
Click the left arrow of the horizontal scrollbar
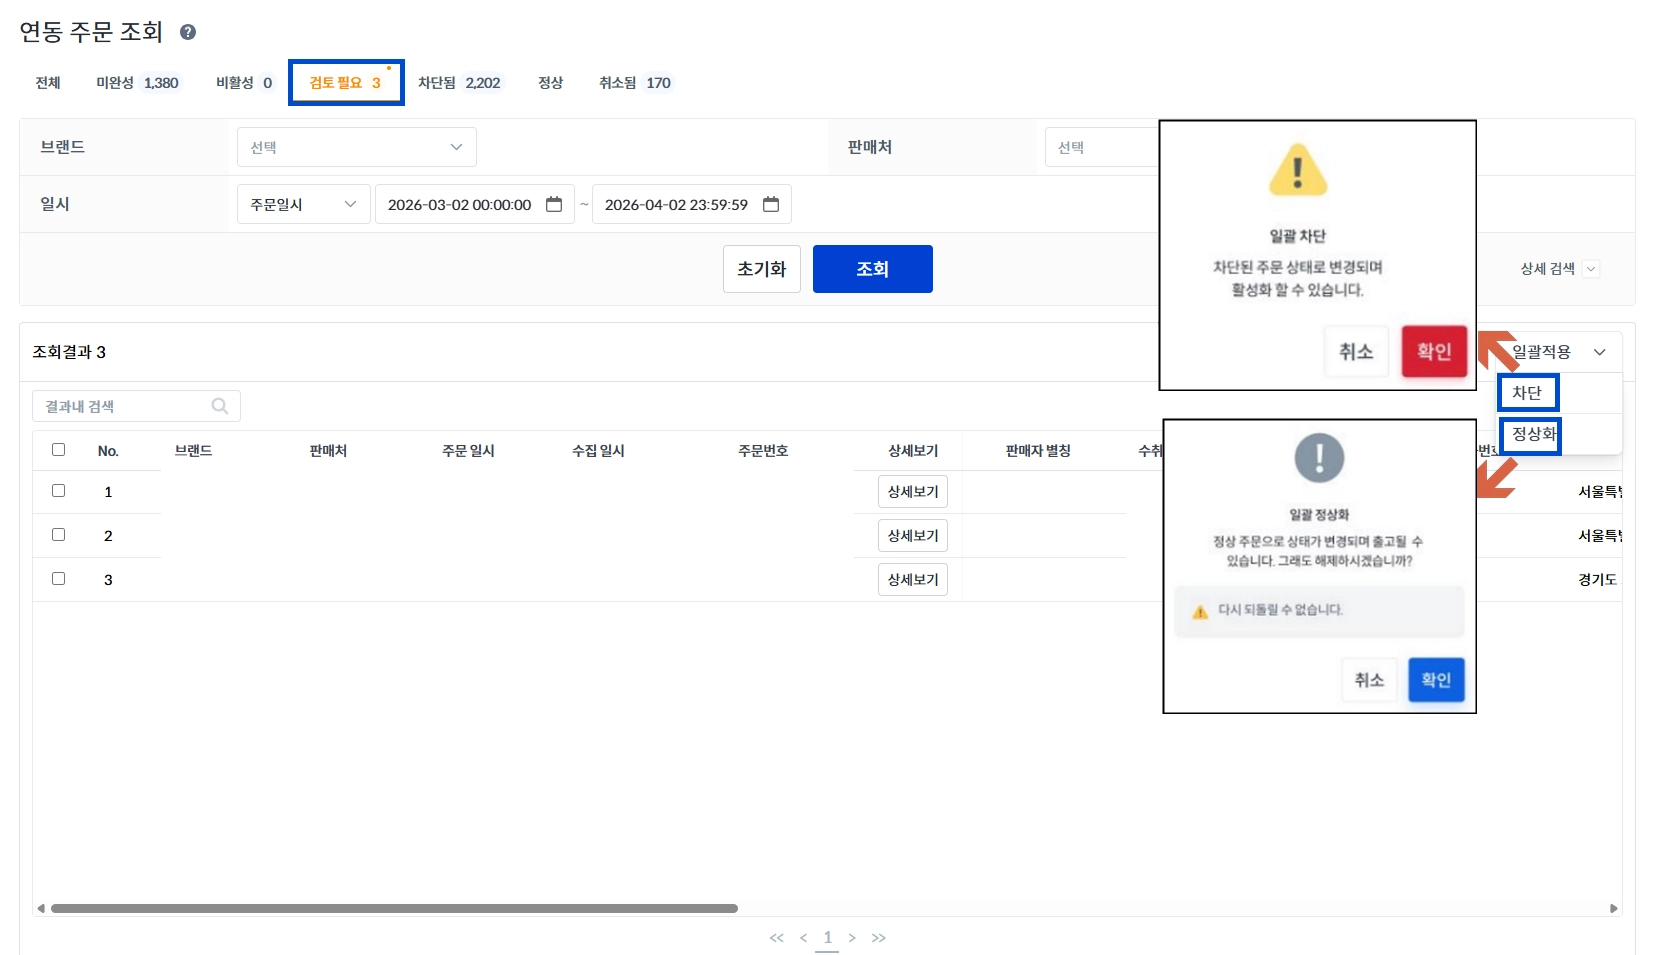click(x=41, y=909)
